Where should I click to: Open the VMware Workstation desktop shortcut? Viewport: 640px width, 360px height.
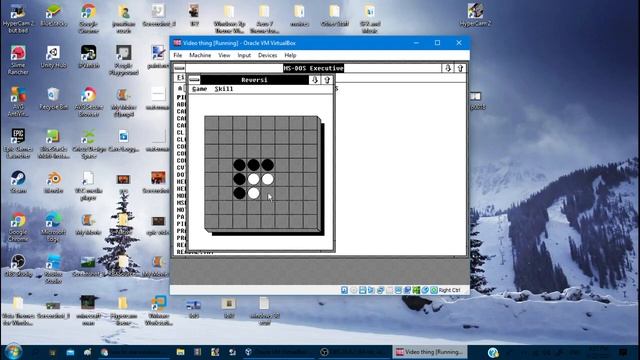tap(158, 311)
